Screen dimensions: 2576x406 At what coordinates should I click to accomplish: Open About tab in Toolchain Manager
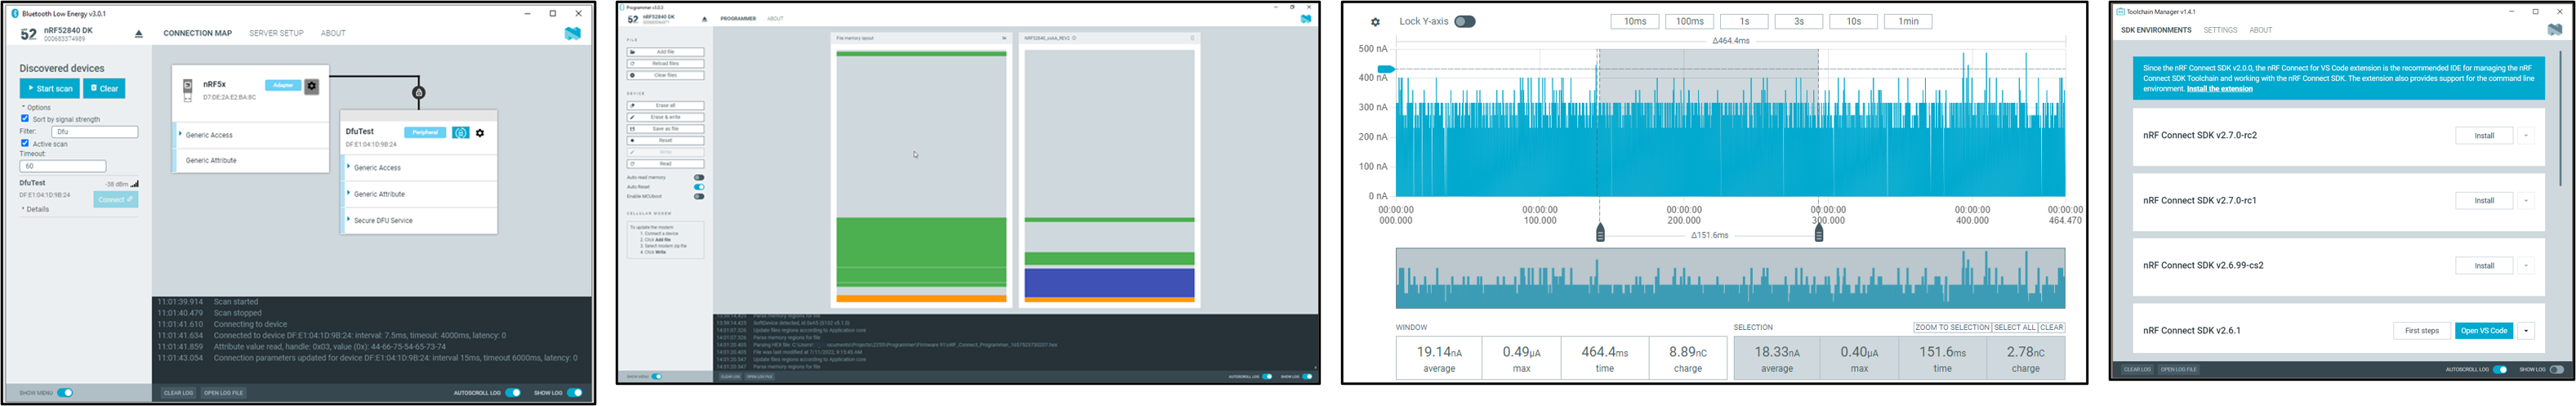point(2260,30)
